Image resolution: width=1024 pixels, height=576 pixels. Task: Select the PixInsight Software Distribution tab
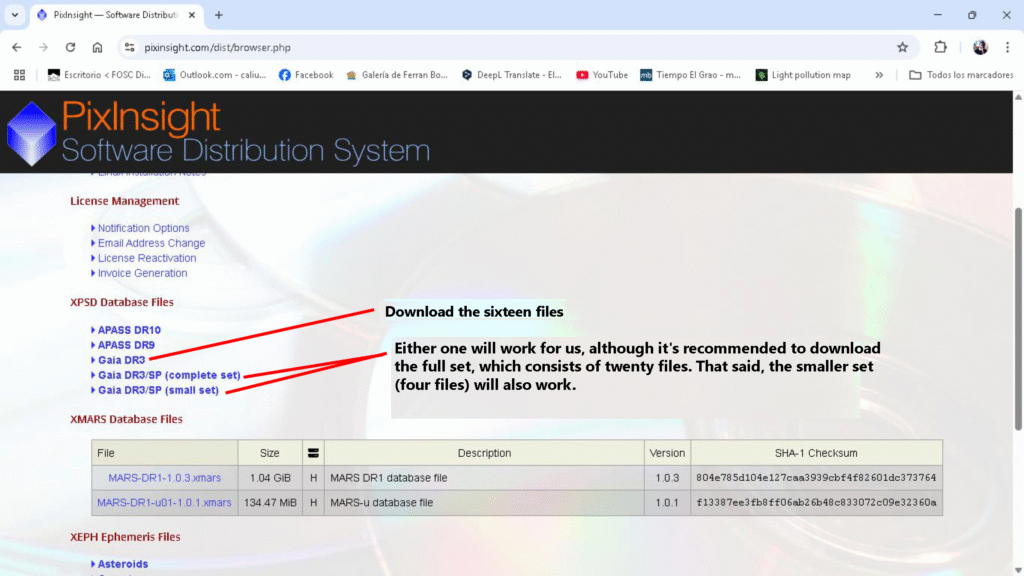(116, 15)
